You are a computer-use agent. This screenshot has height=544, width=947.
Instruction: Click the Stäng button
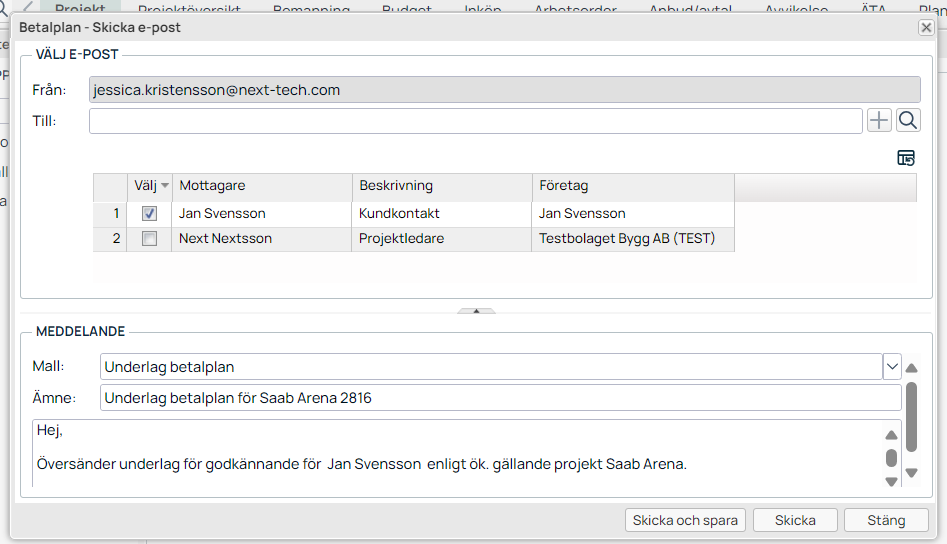point(886,520)
